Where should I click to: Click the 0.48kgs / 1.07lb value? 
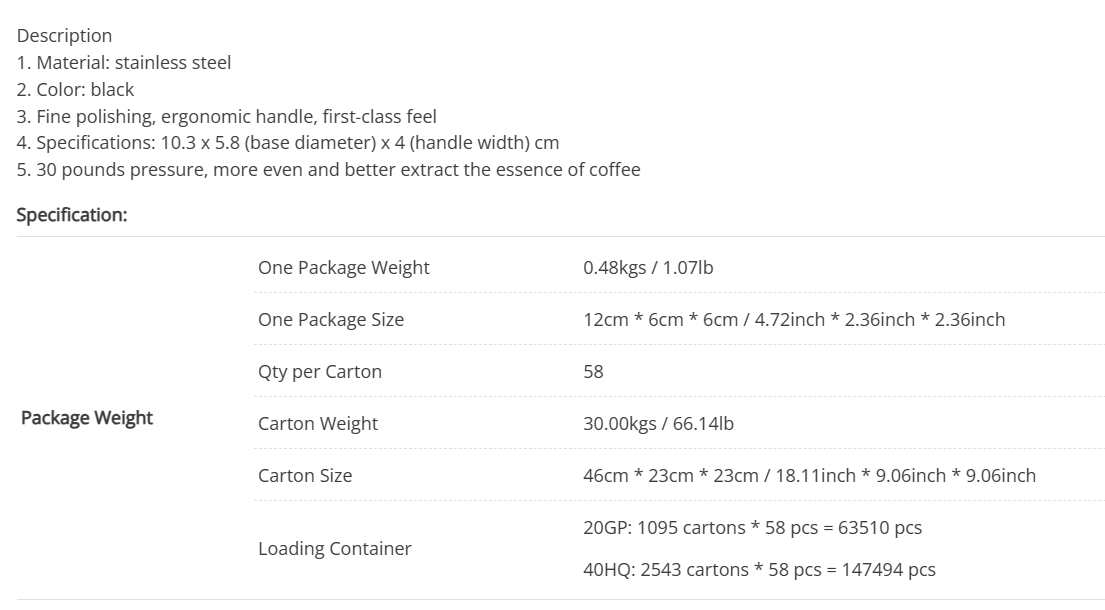coord(648,268)
